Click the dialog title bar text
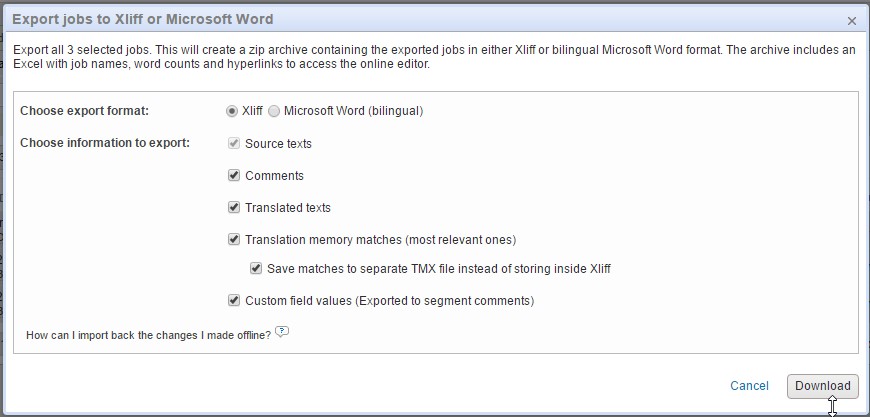The width and height of the screenshot is (870, 417). [142, 19]
